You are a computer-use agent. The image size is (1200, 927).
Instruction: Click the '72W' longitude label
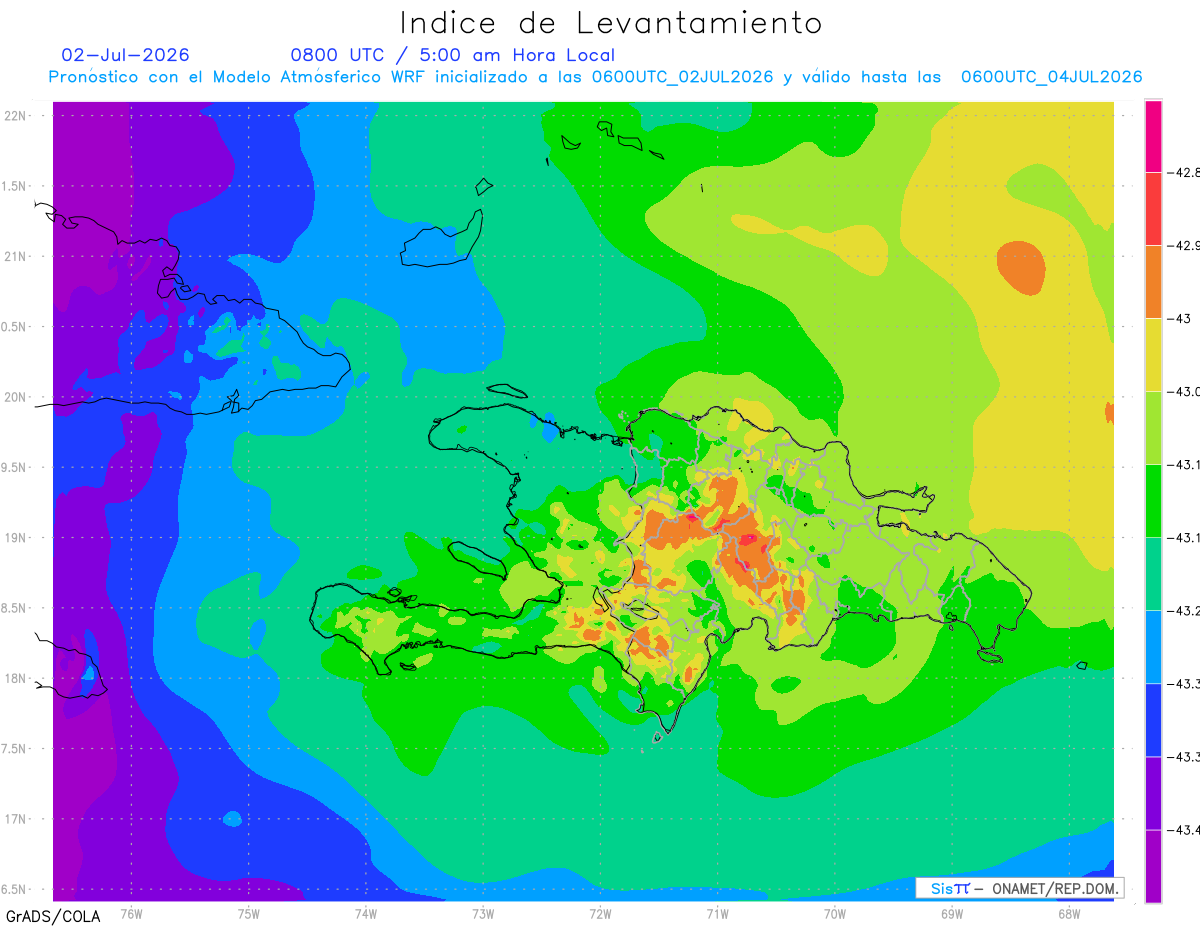click(600, 913)
